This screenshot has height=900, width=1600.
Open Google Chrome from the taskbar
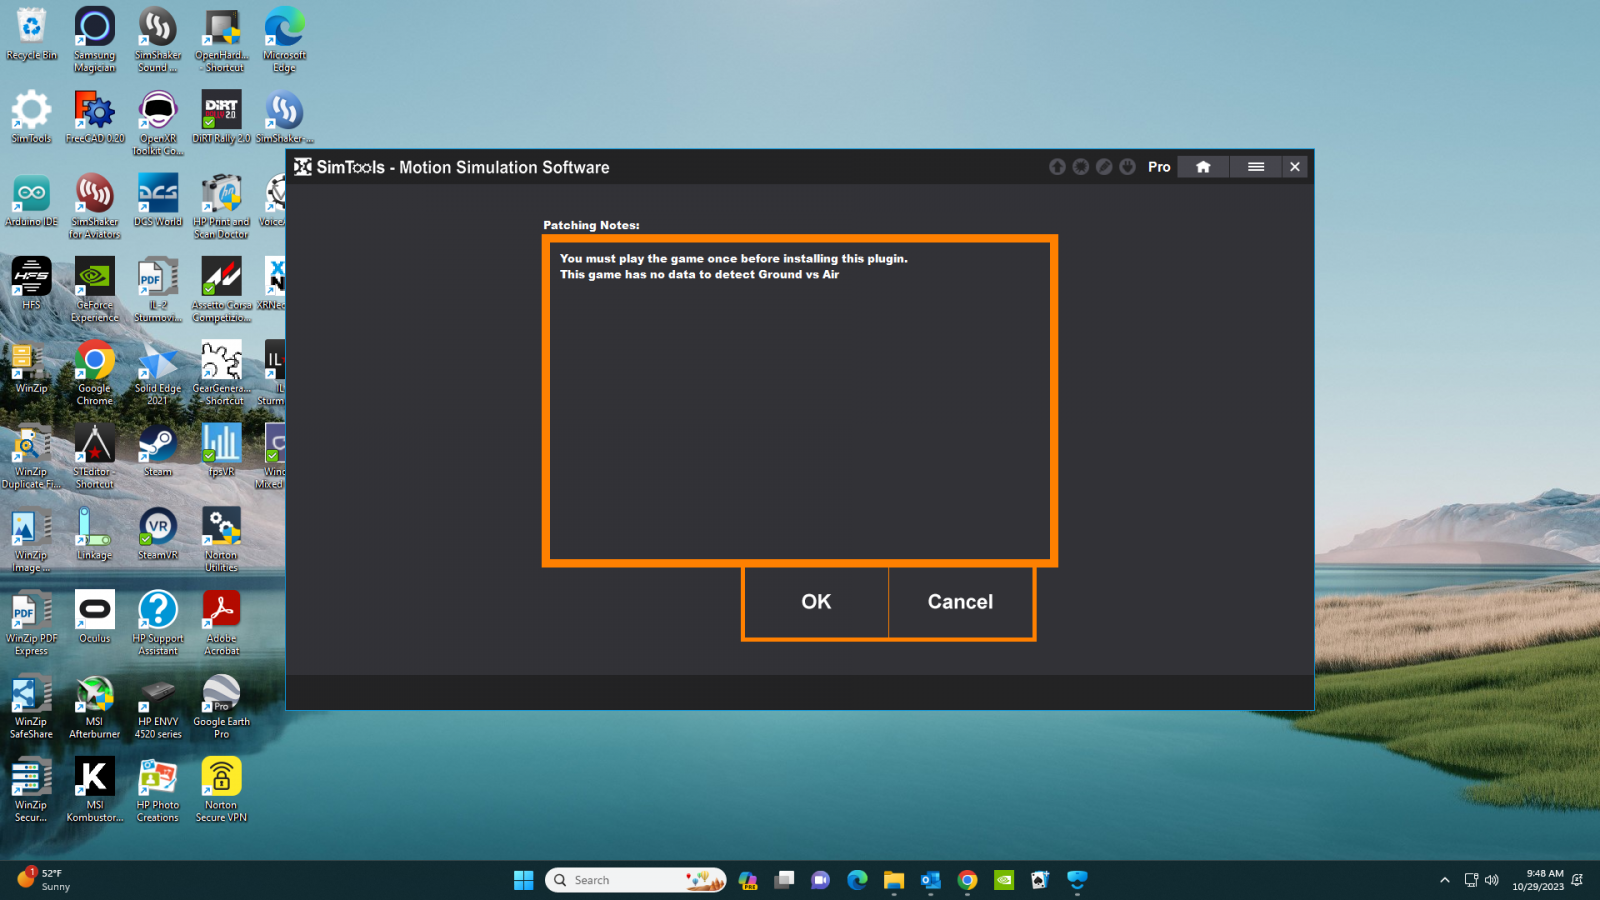(966, 880)
